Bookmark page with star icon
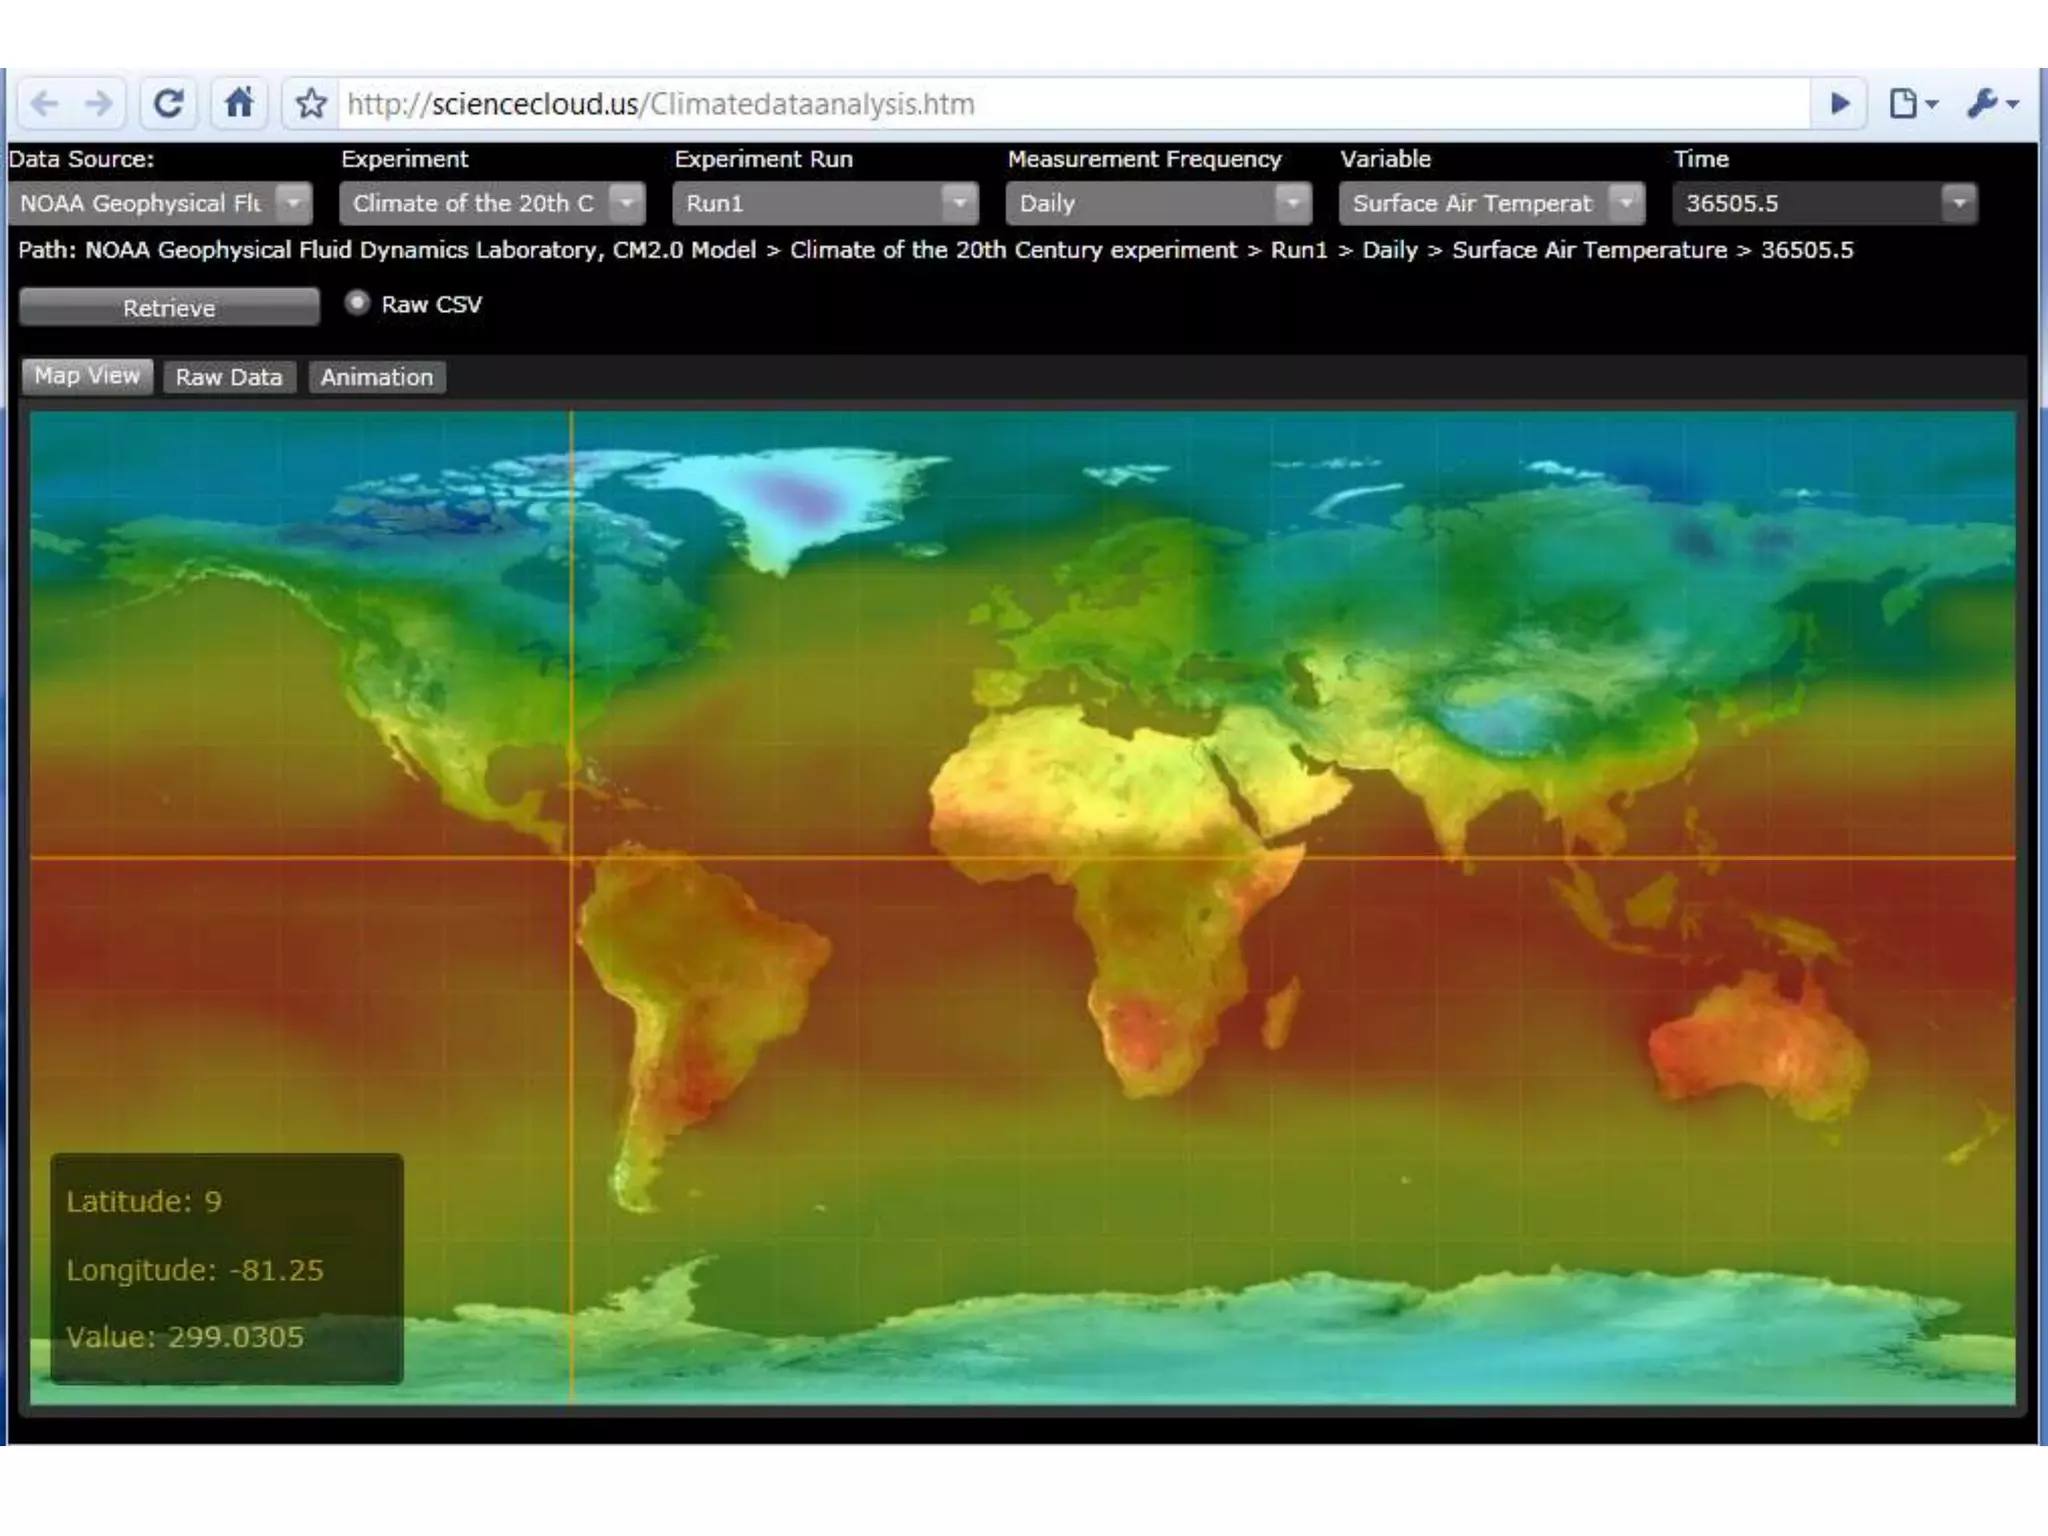This screenshot has width=2048, height=1536. [311, 103]
